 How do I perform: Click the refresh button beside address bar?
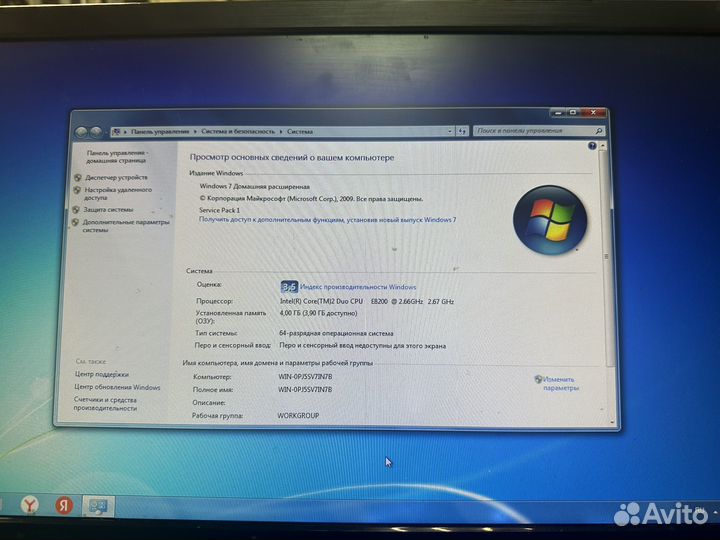(462, 131)
